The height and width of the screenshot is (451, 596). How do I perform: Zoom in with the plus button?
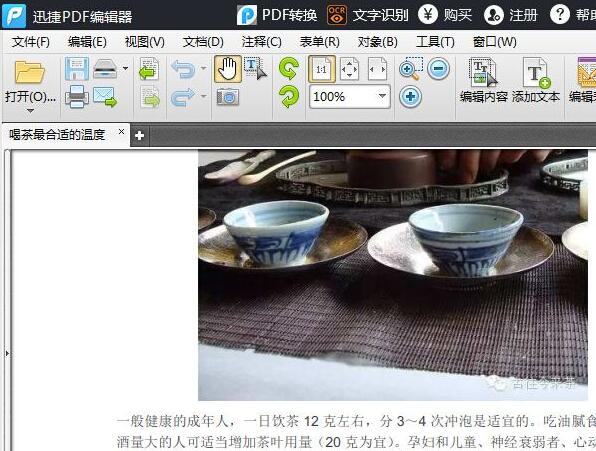(411, 97)
